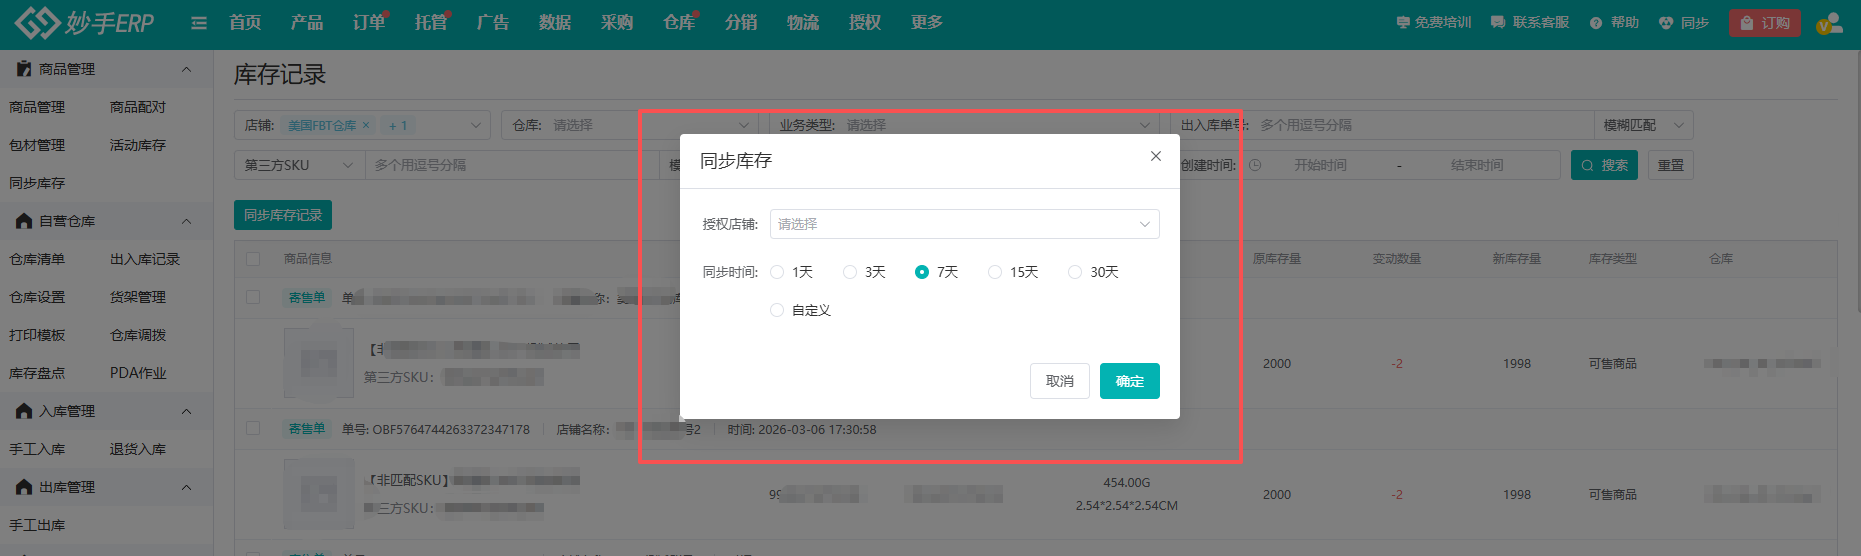Click the hamburger menu collapse icon
The height and width of the screenshot is (556, 1861).
tap(199, 23)
